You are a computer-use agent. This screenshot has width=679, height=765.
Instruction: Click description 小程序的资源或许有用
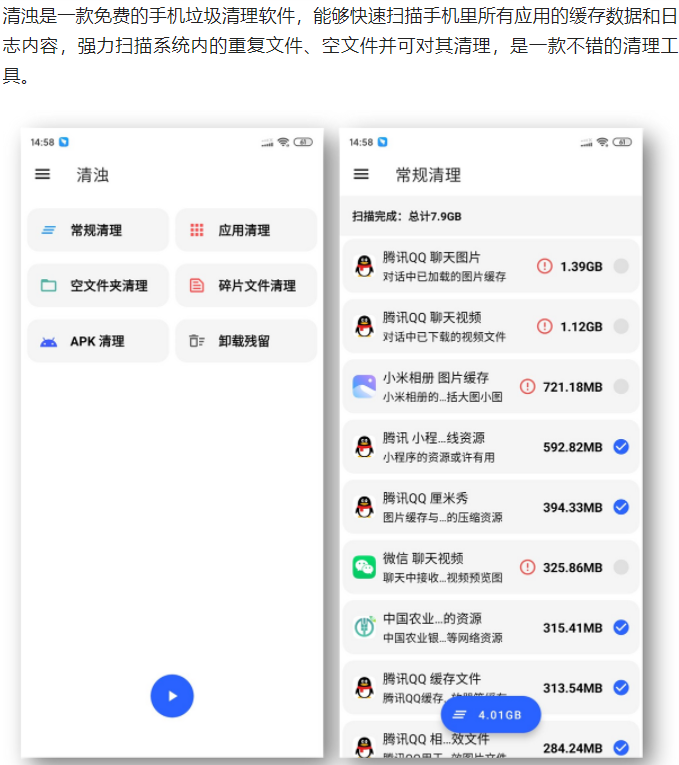(x=439, y=457)
